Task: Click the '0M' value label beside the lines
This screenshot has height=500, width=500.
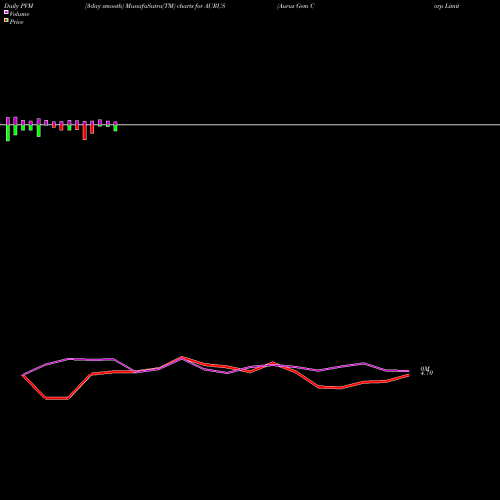Action: pyautogui.click(x=426, y=369)
